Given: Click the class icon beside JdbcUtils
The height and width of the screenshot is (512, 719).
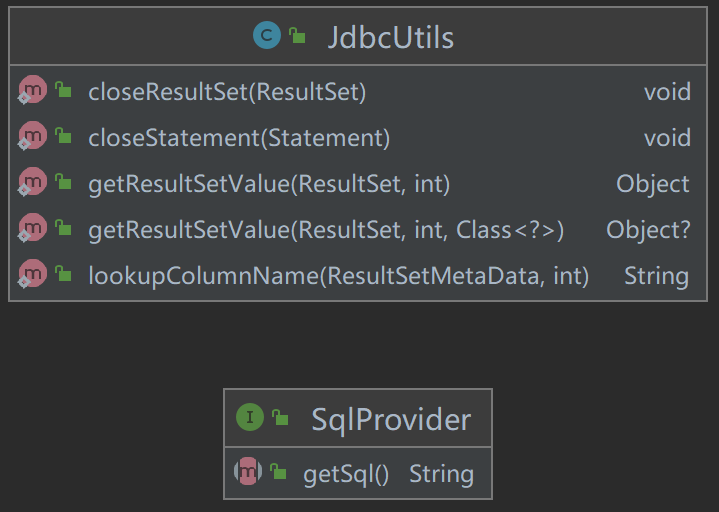Looking at the screenshot, I should pos(266,37).
